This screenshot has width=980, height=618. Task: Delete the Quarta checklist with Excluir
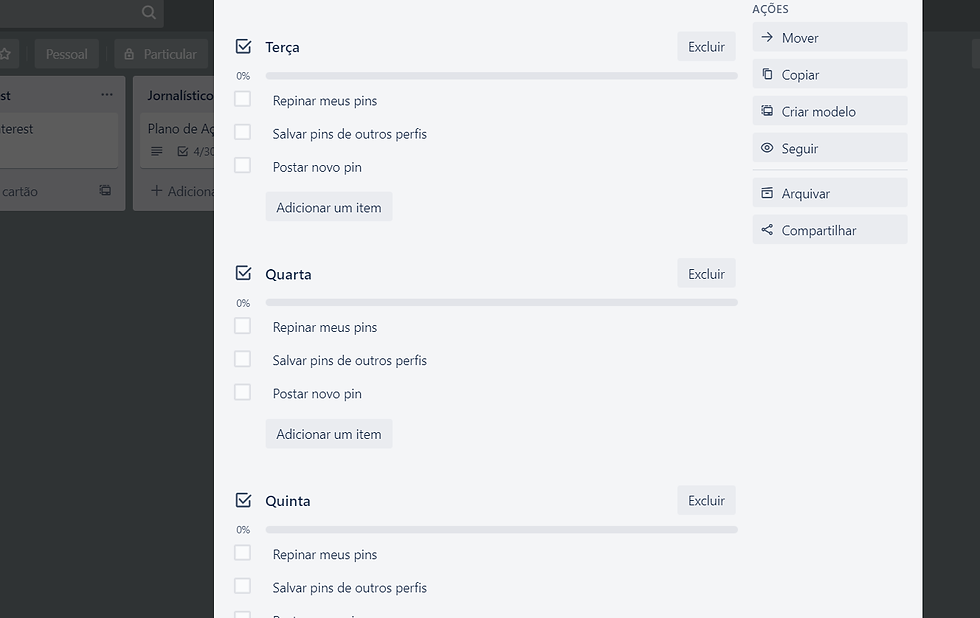pyautogui.click(x=706, y=274)
